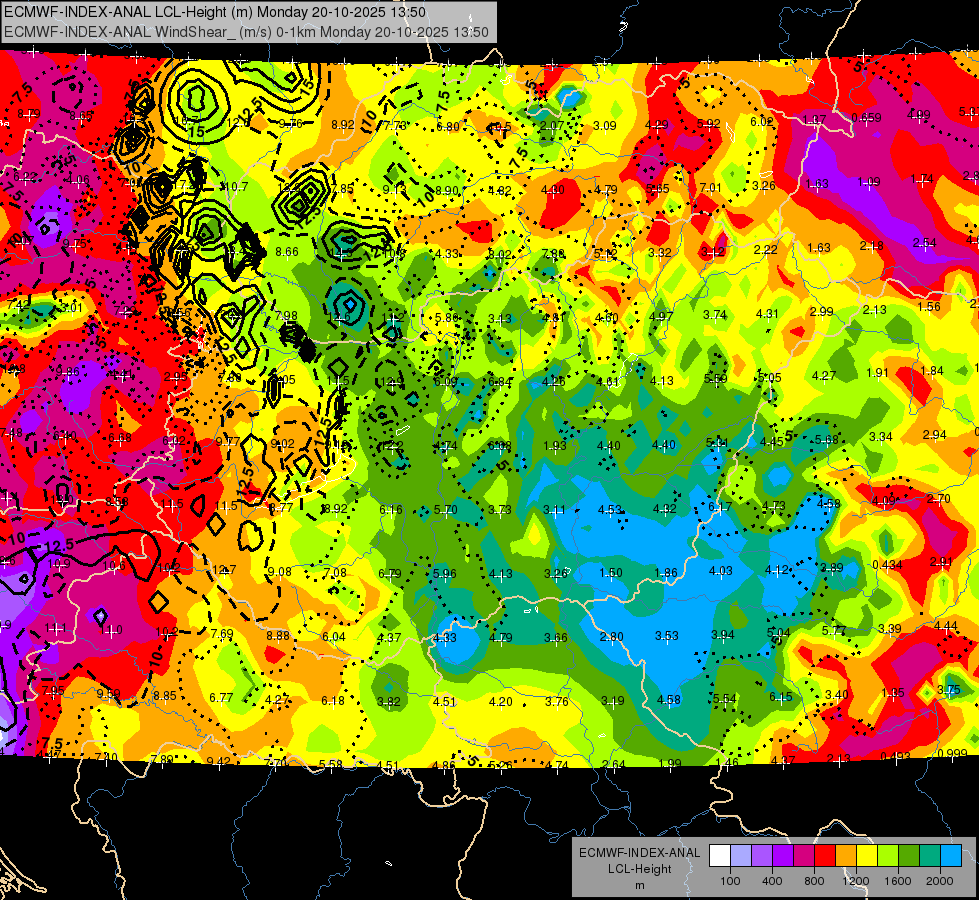Click the 0.999 shear value

click(x=952, y=753)
